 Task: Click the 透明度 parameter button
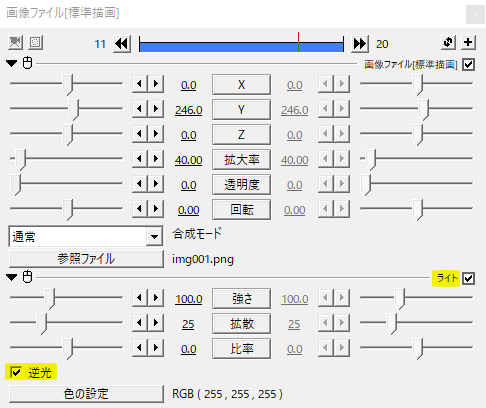point(241,185)
